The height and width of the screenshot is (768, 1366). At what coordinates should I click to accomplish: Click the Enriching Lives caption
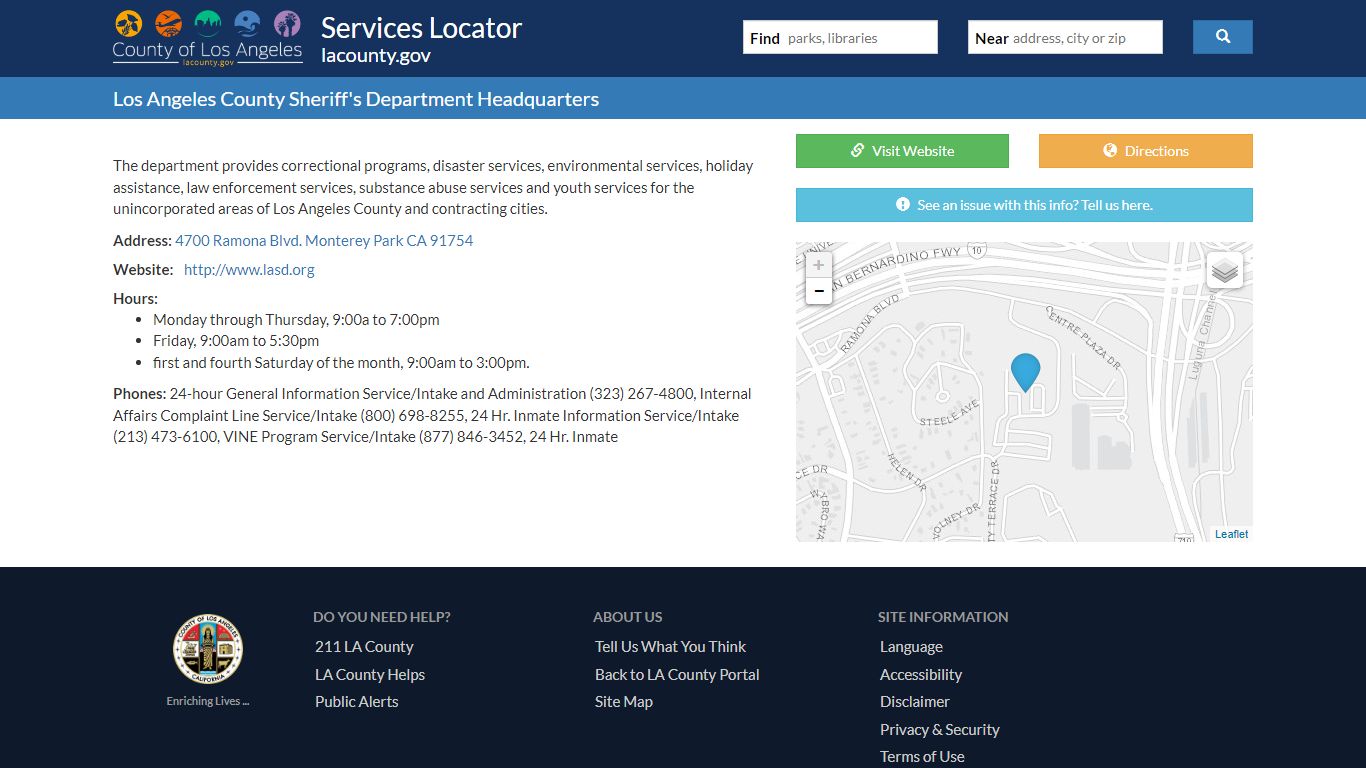pyautogui.click(x=208, y=701)
